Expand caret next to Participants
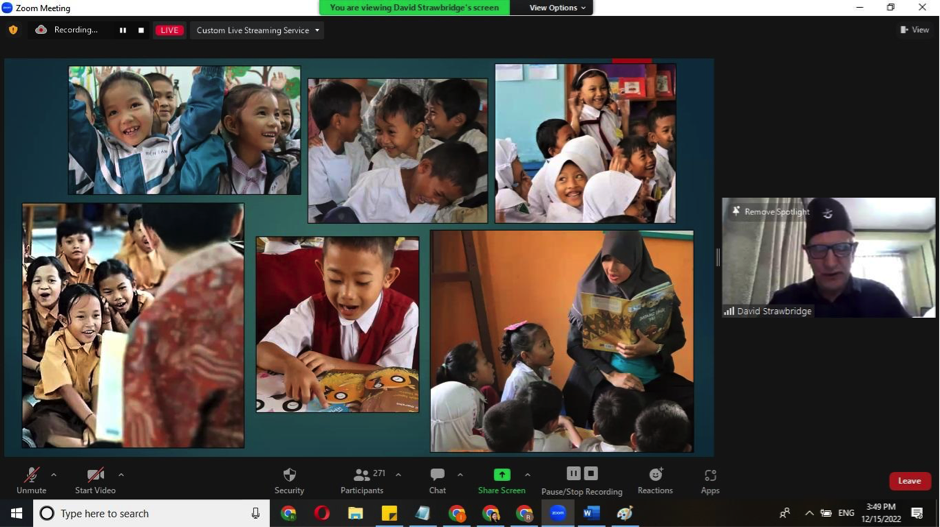Screen dimensions: 940x527 coord(398,475)
